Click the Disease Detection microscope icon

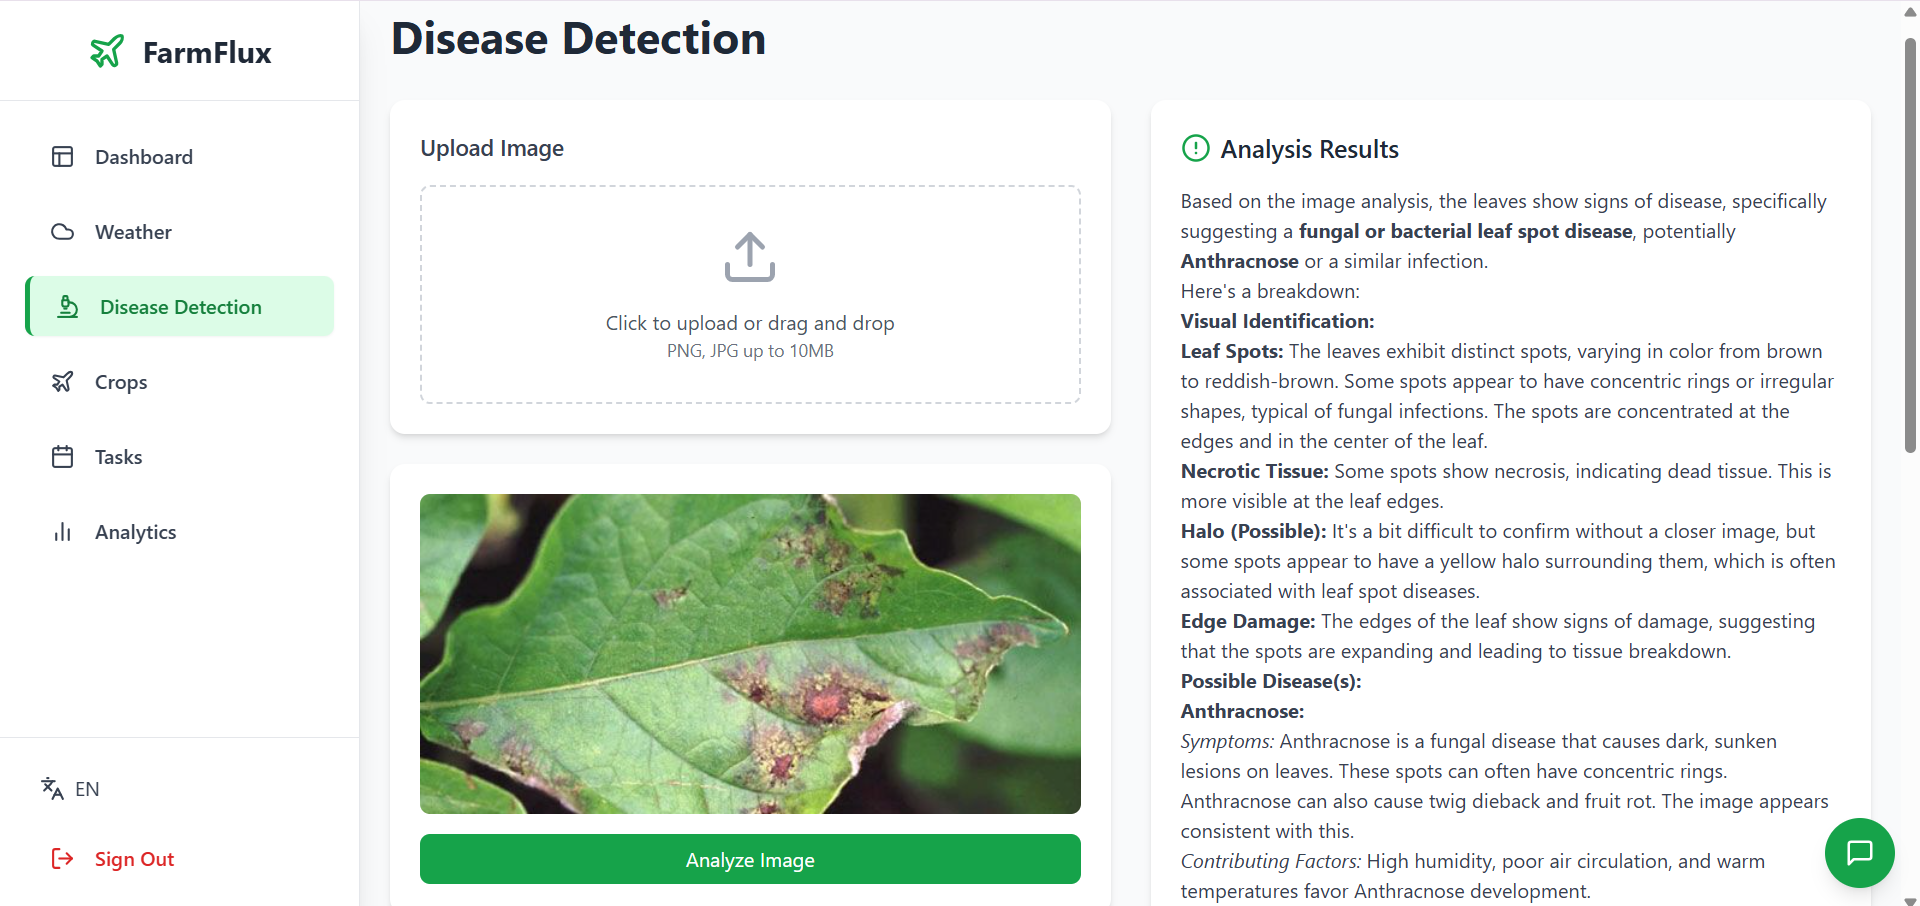click(x=68, y=307)
